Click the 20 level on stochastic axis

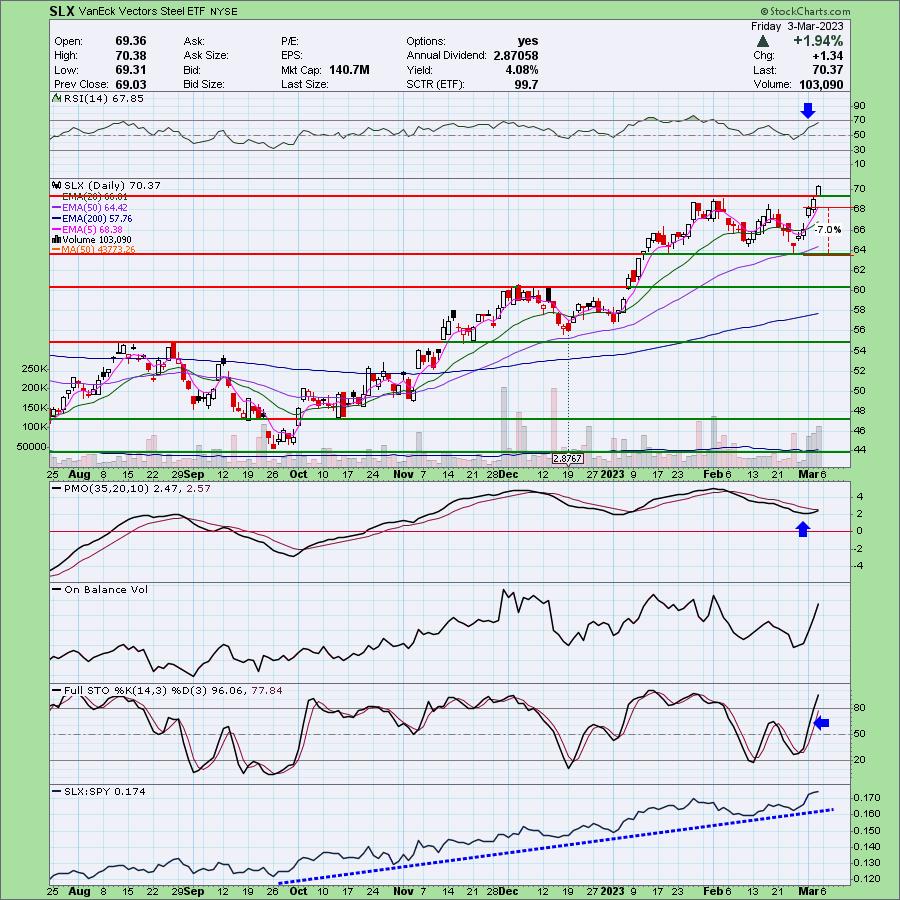click(x=860, y=759)
